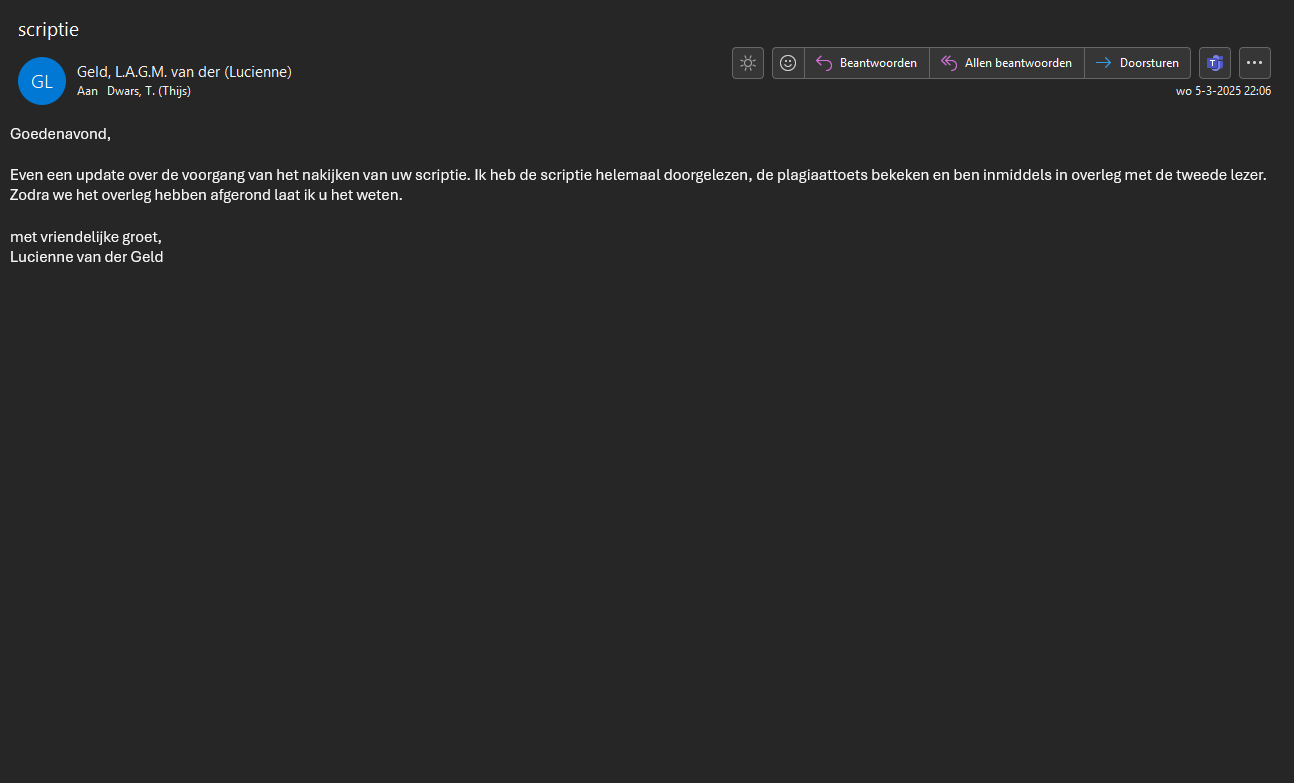Viewport: 1294px width, 783px height.
Task: Select recipient Dwars, T. (Thijs)
Action: 149,91
